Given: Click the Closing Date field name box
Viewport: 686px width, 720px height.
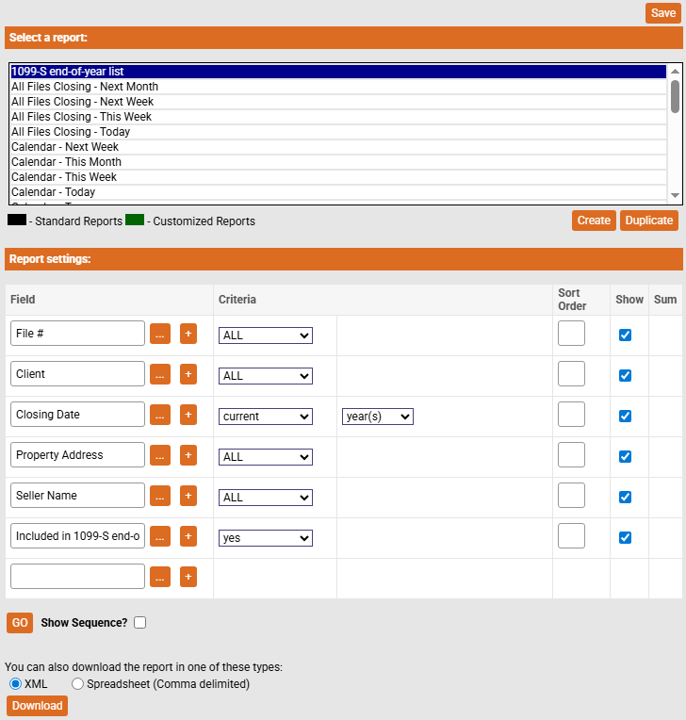Looking at the screenshot, I should pyautogui.click(x=78, y=414).
